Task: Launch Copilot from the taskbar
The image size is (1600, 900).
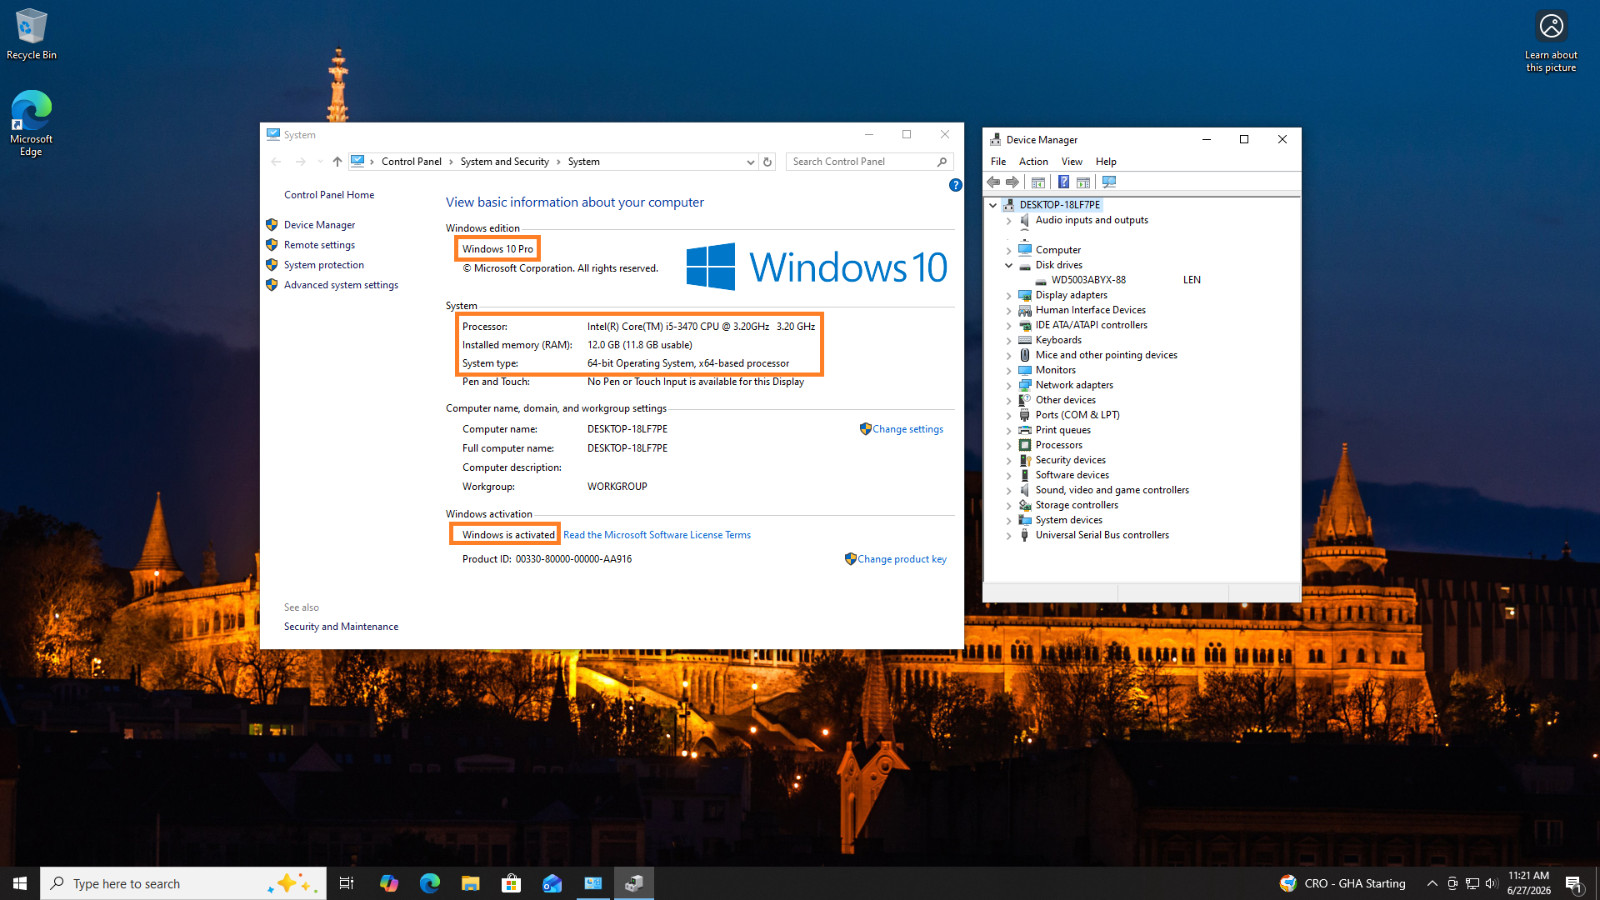Action: [389, 883]
